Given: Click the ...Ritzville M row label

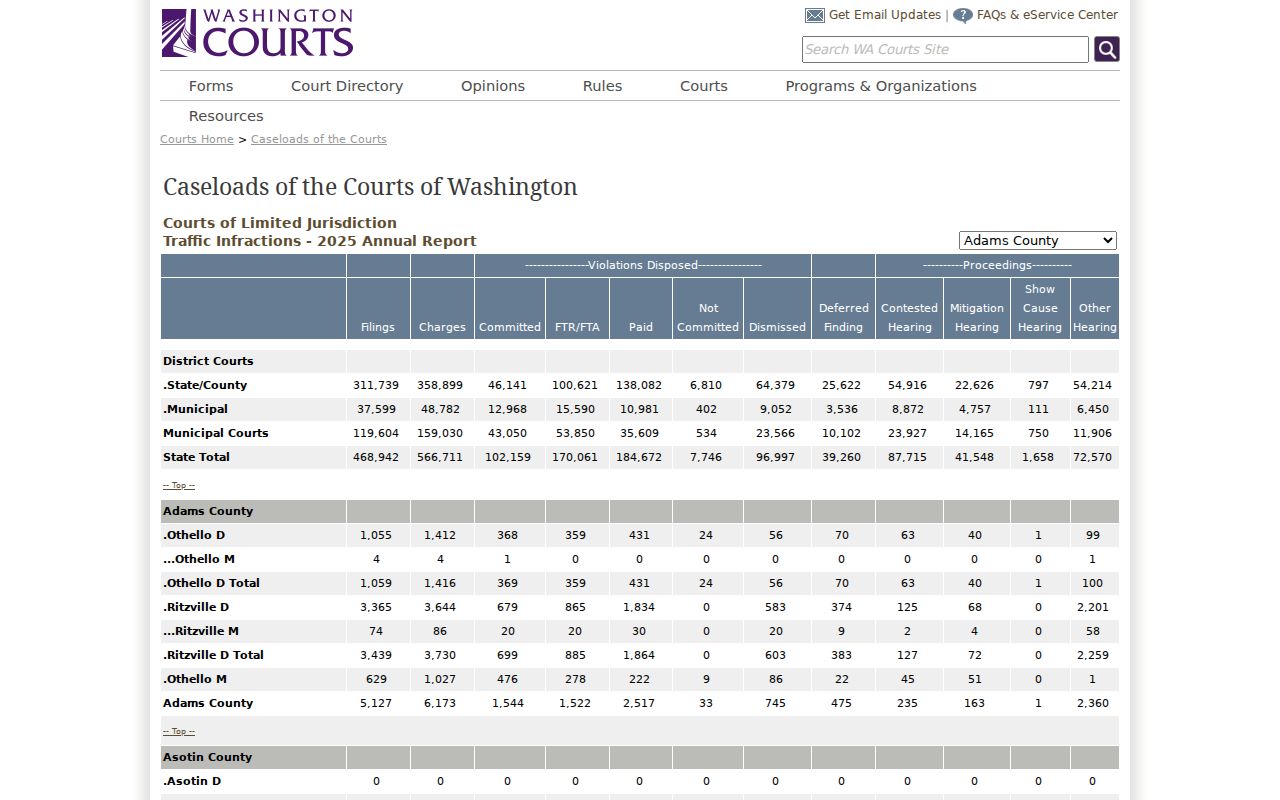Looking at the screenshot, I should click(201, 631).
